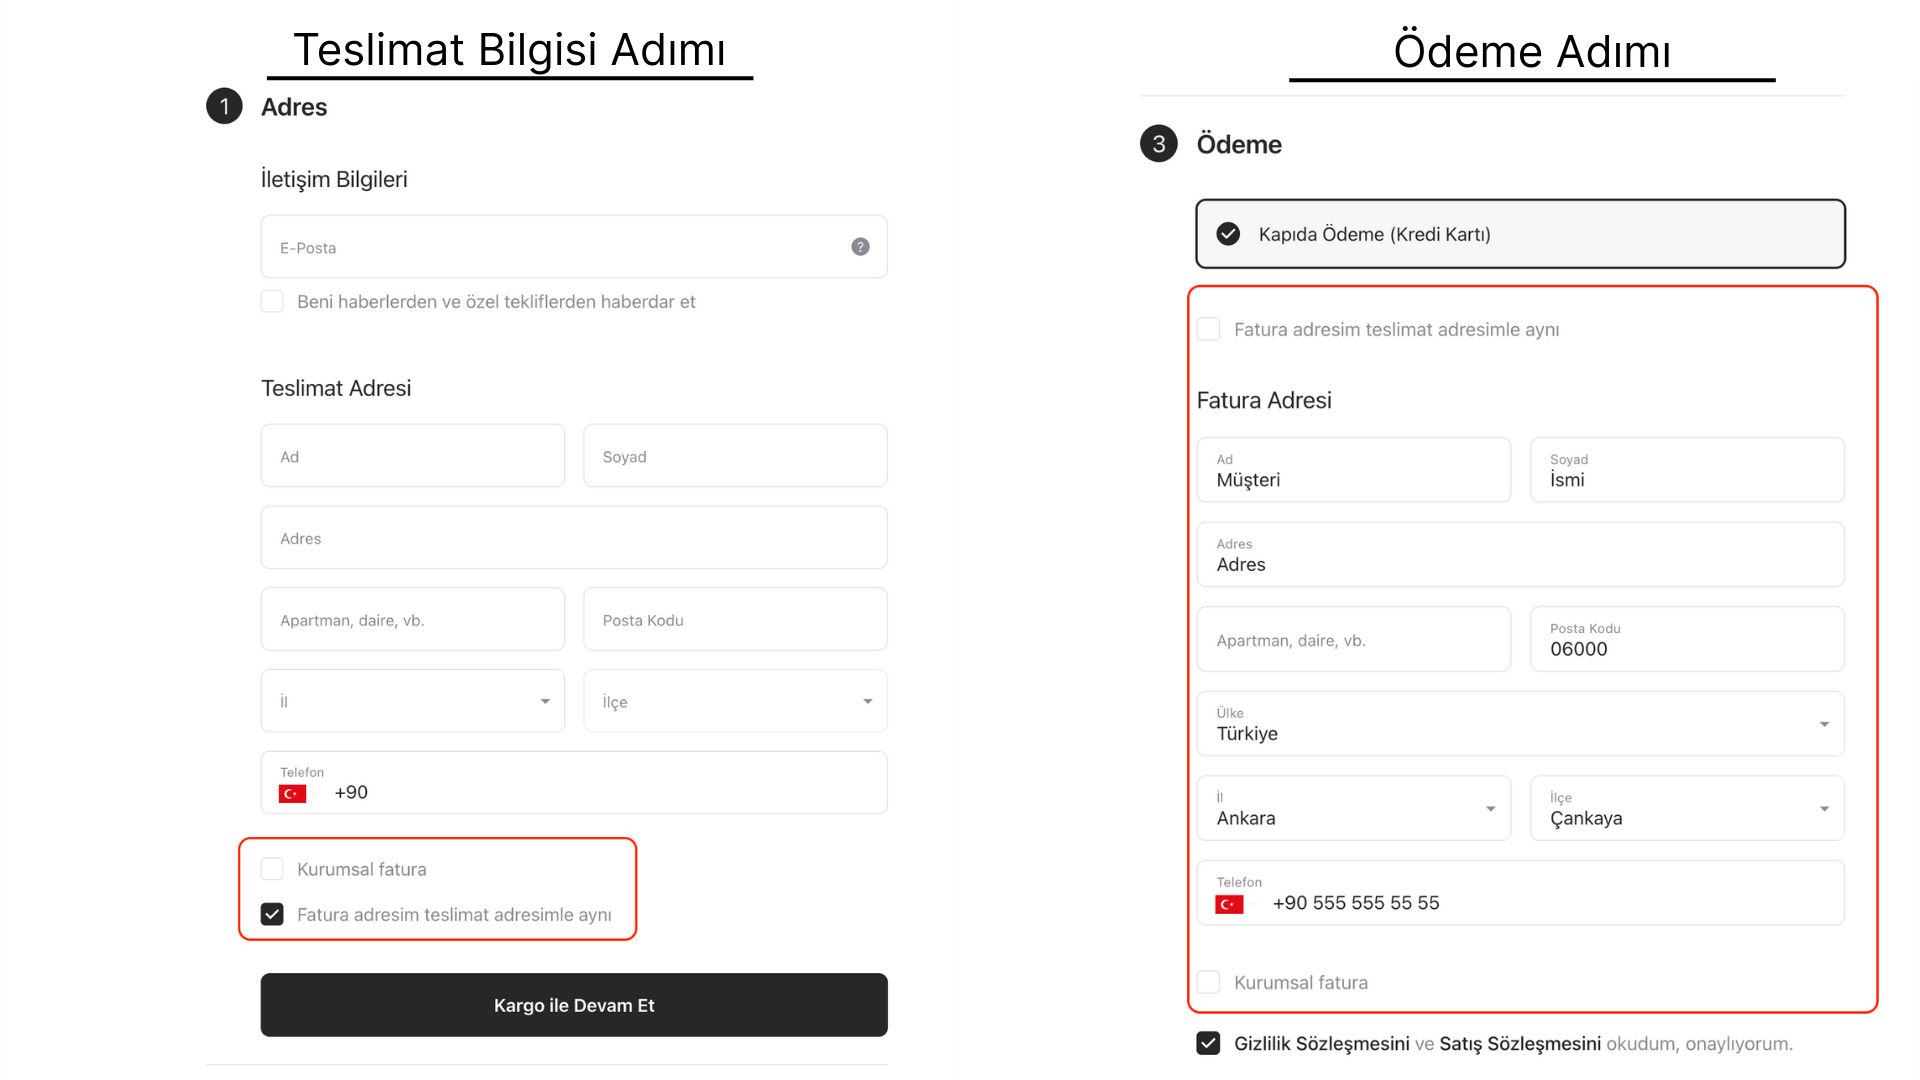Screen dimensions: 1920x1080
Task: Select the Kapıda Ödeme checkmark radio icon
Action: tap(1228, 234)
